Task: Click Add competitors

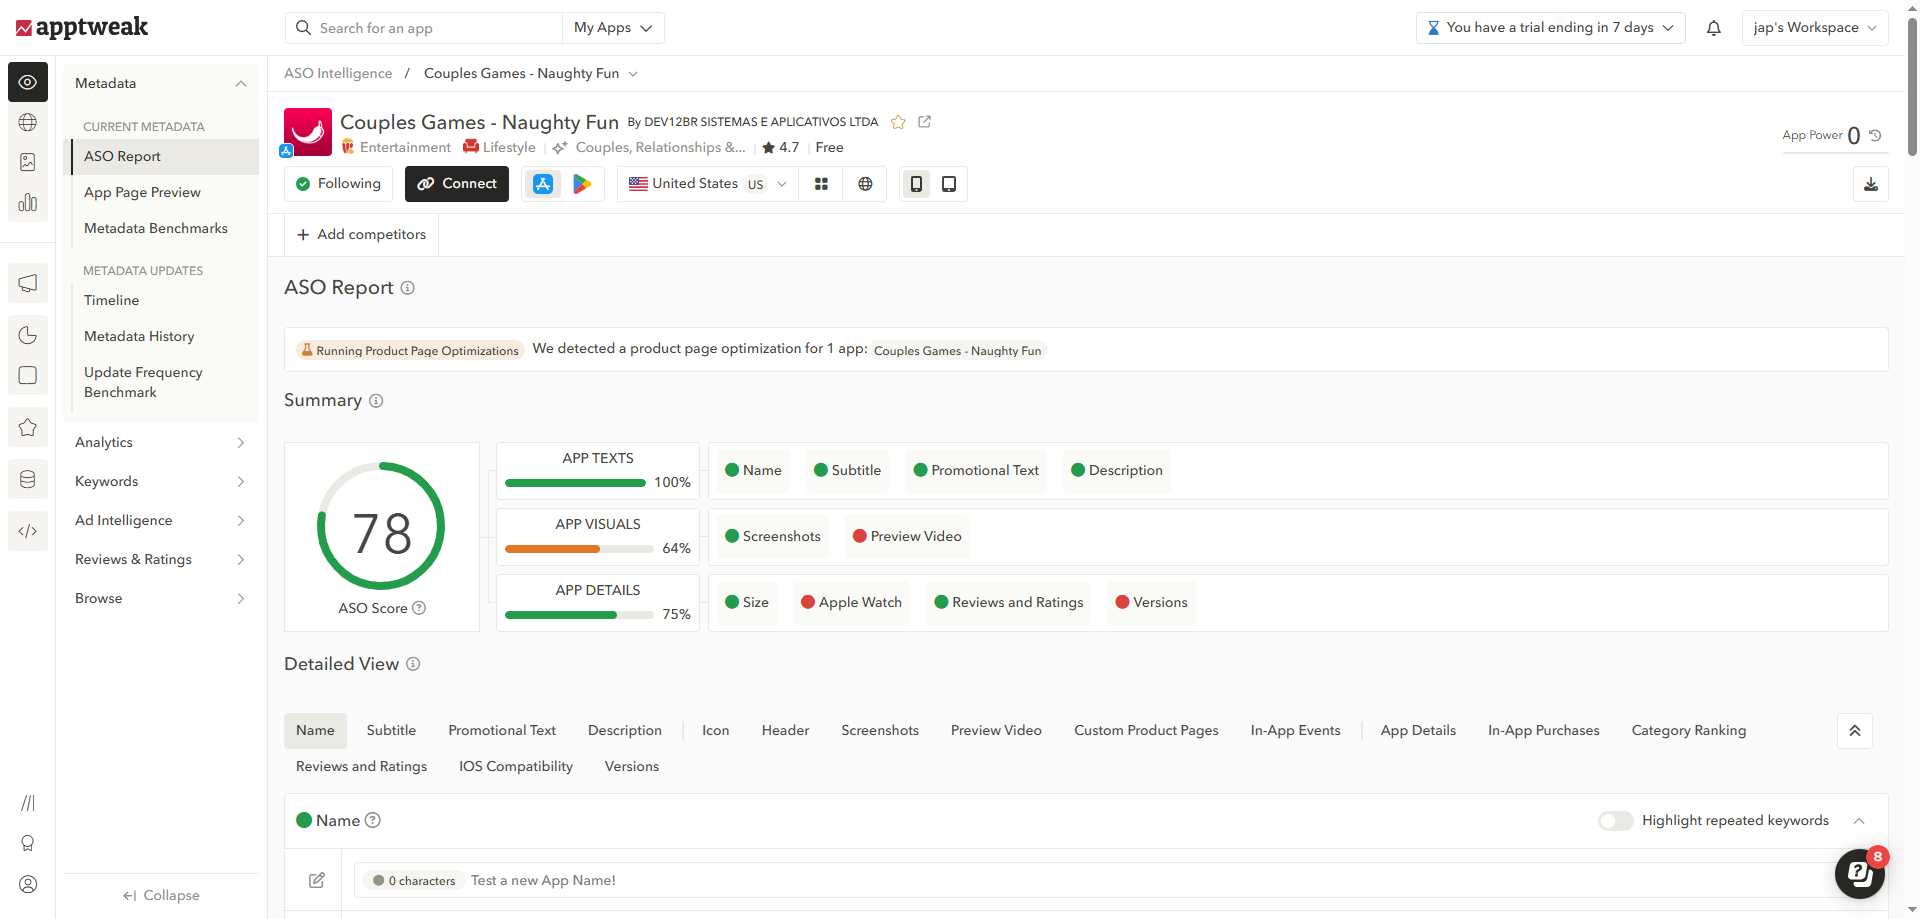Action: pos(361,235)
